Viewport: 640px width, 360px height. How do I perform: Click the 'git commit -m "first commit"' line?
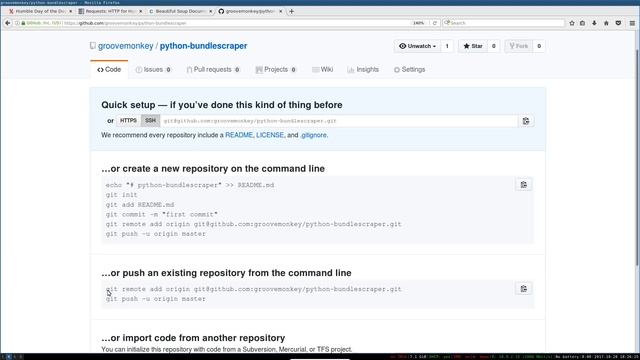(x=162, y=215)
